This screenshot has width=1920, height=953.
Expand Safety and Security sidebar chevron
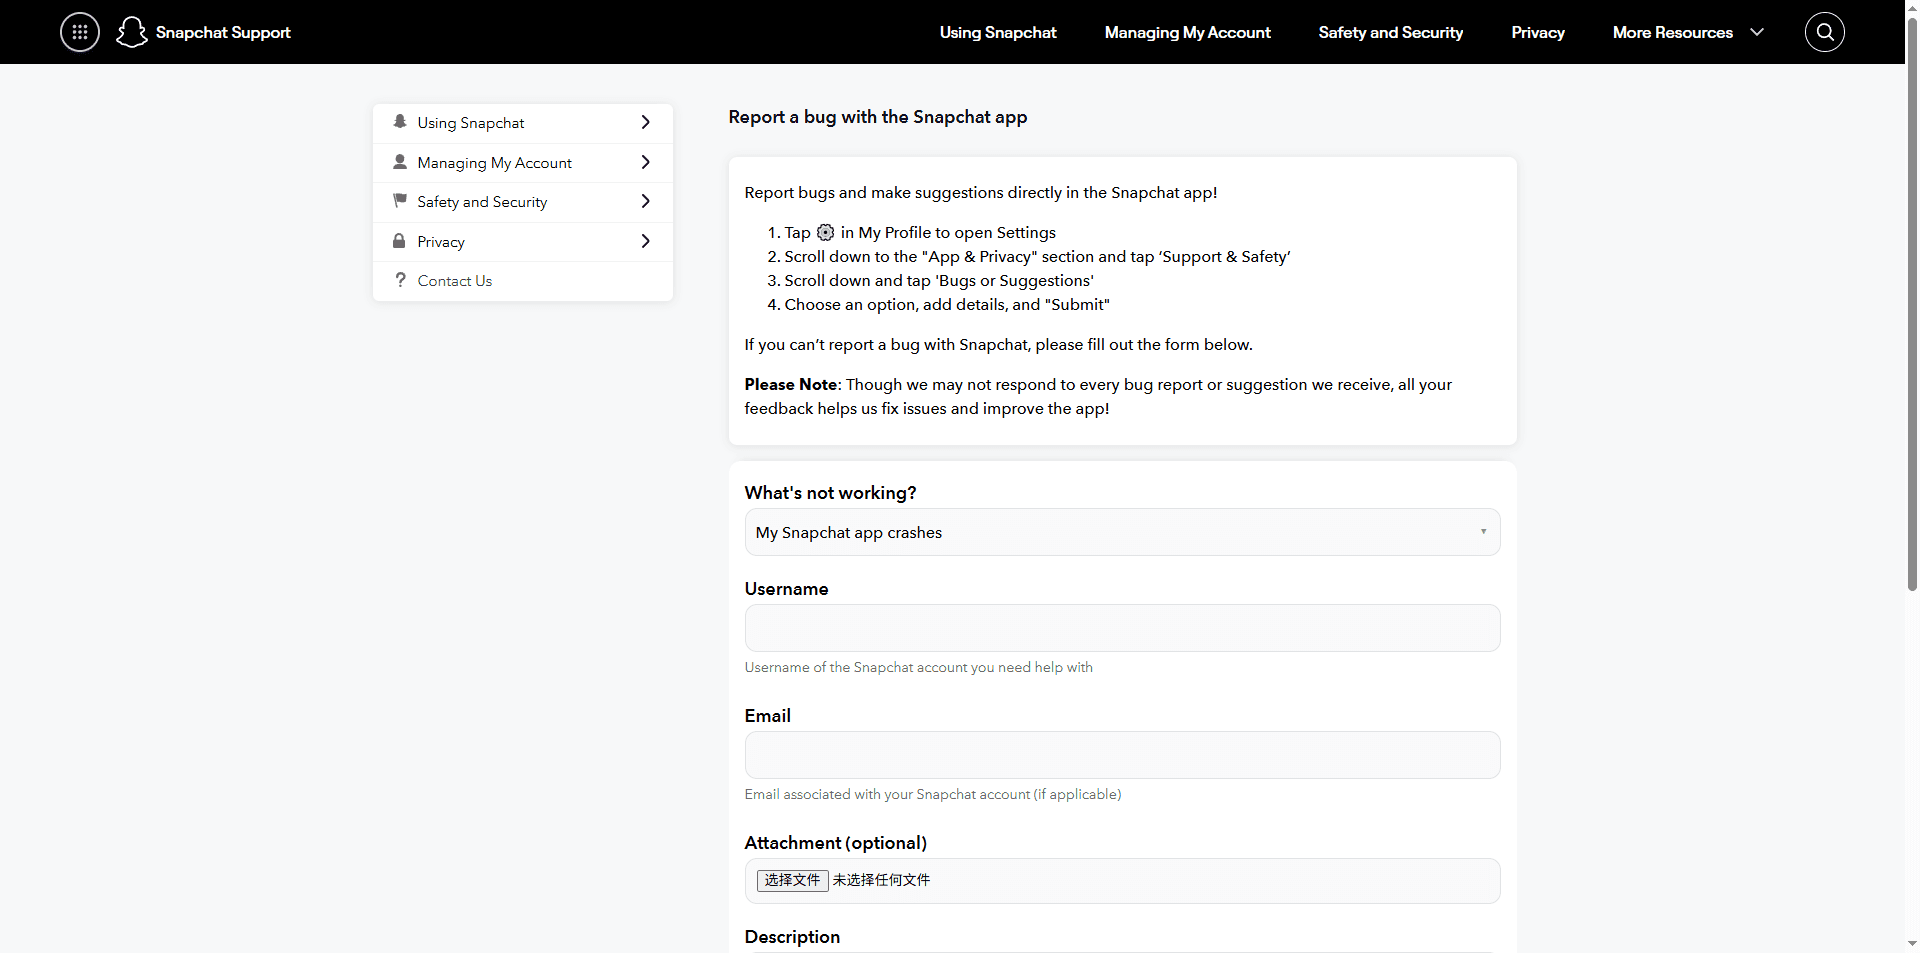[645, 201]
